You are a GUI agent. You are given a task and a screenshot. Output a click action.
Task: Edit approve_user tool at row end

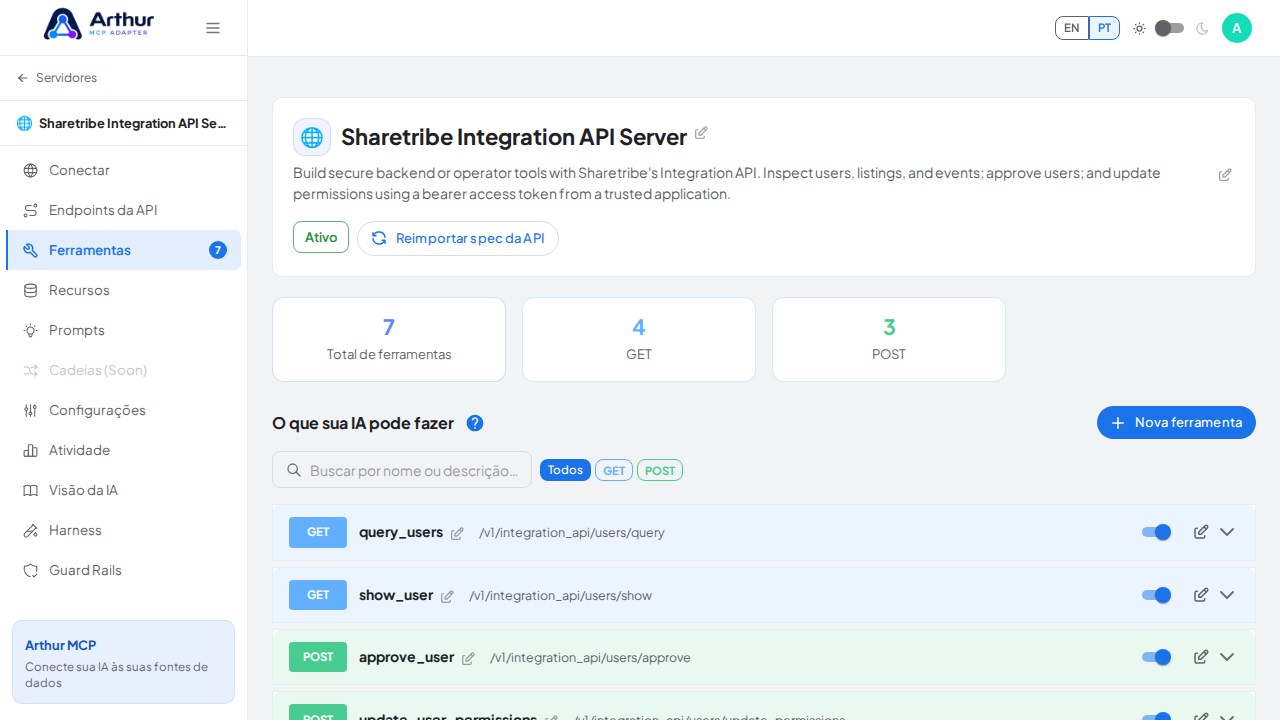coord(1201,657)
